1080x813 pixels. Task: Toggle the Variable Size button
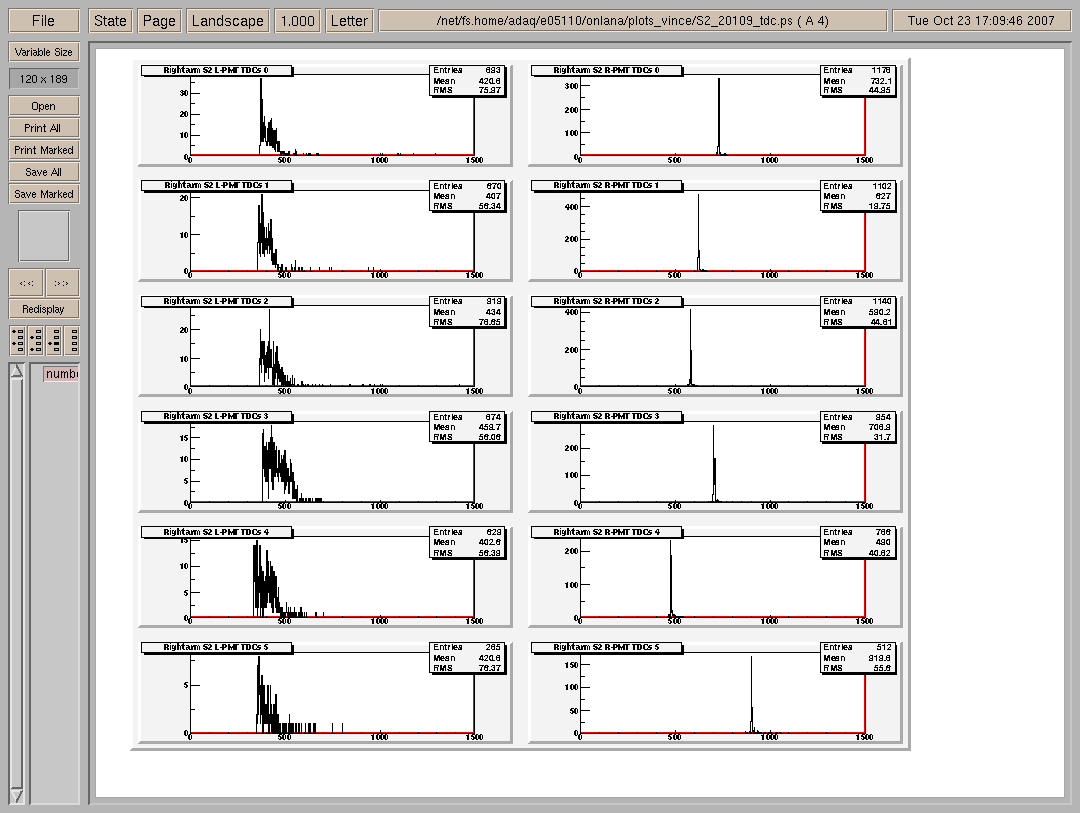coord(43,52)
